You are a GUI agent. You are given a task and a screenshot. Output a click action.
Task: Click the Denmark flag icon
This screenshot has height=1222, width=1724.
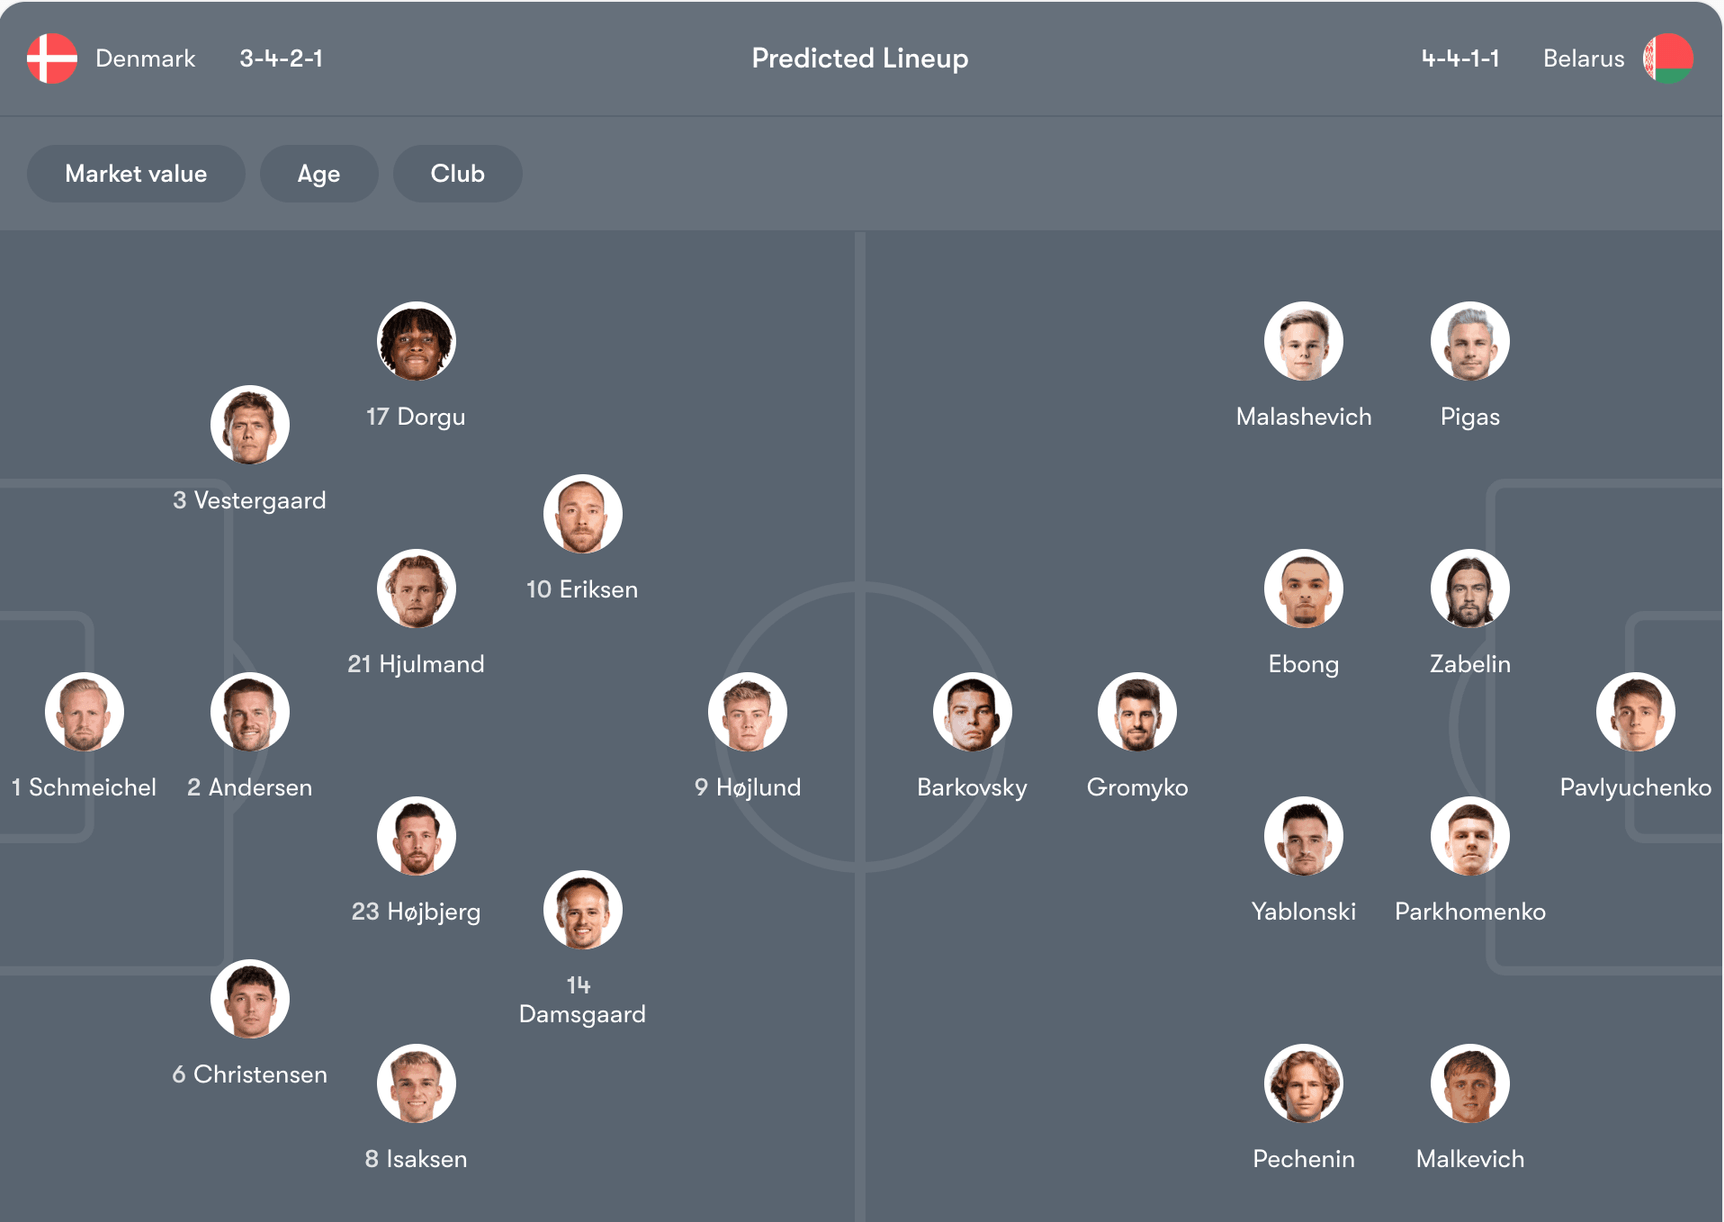pyautogui.click(x=52, y=58)
